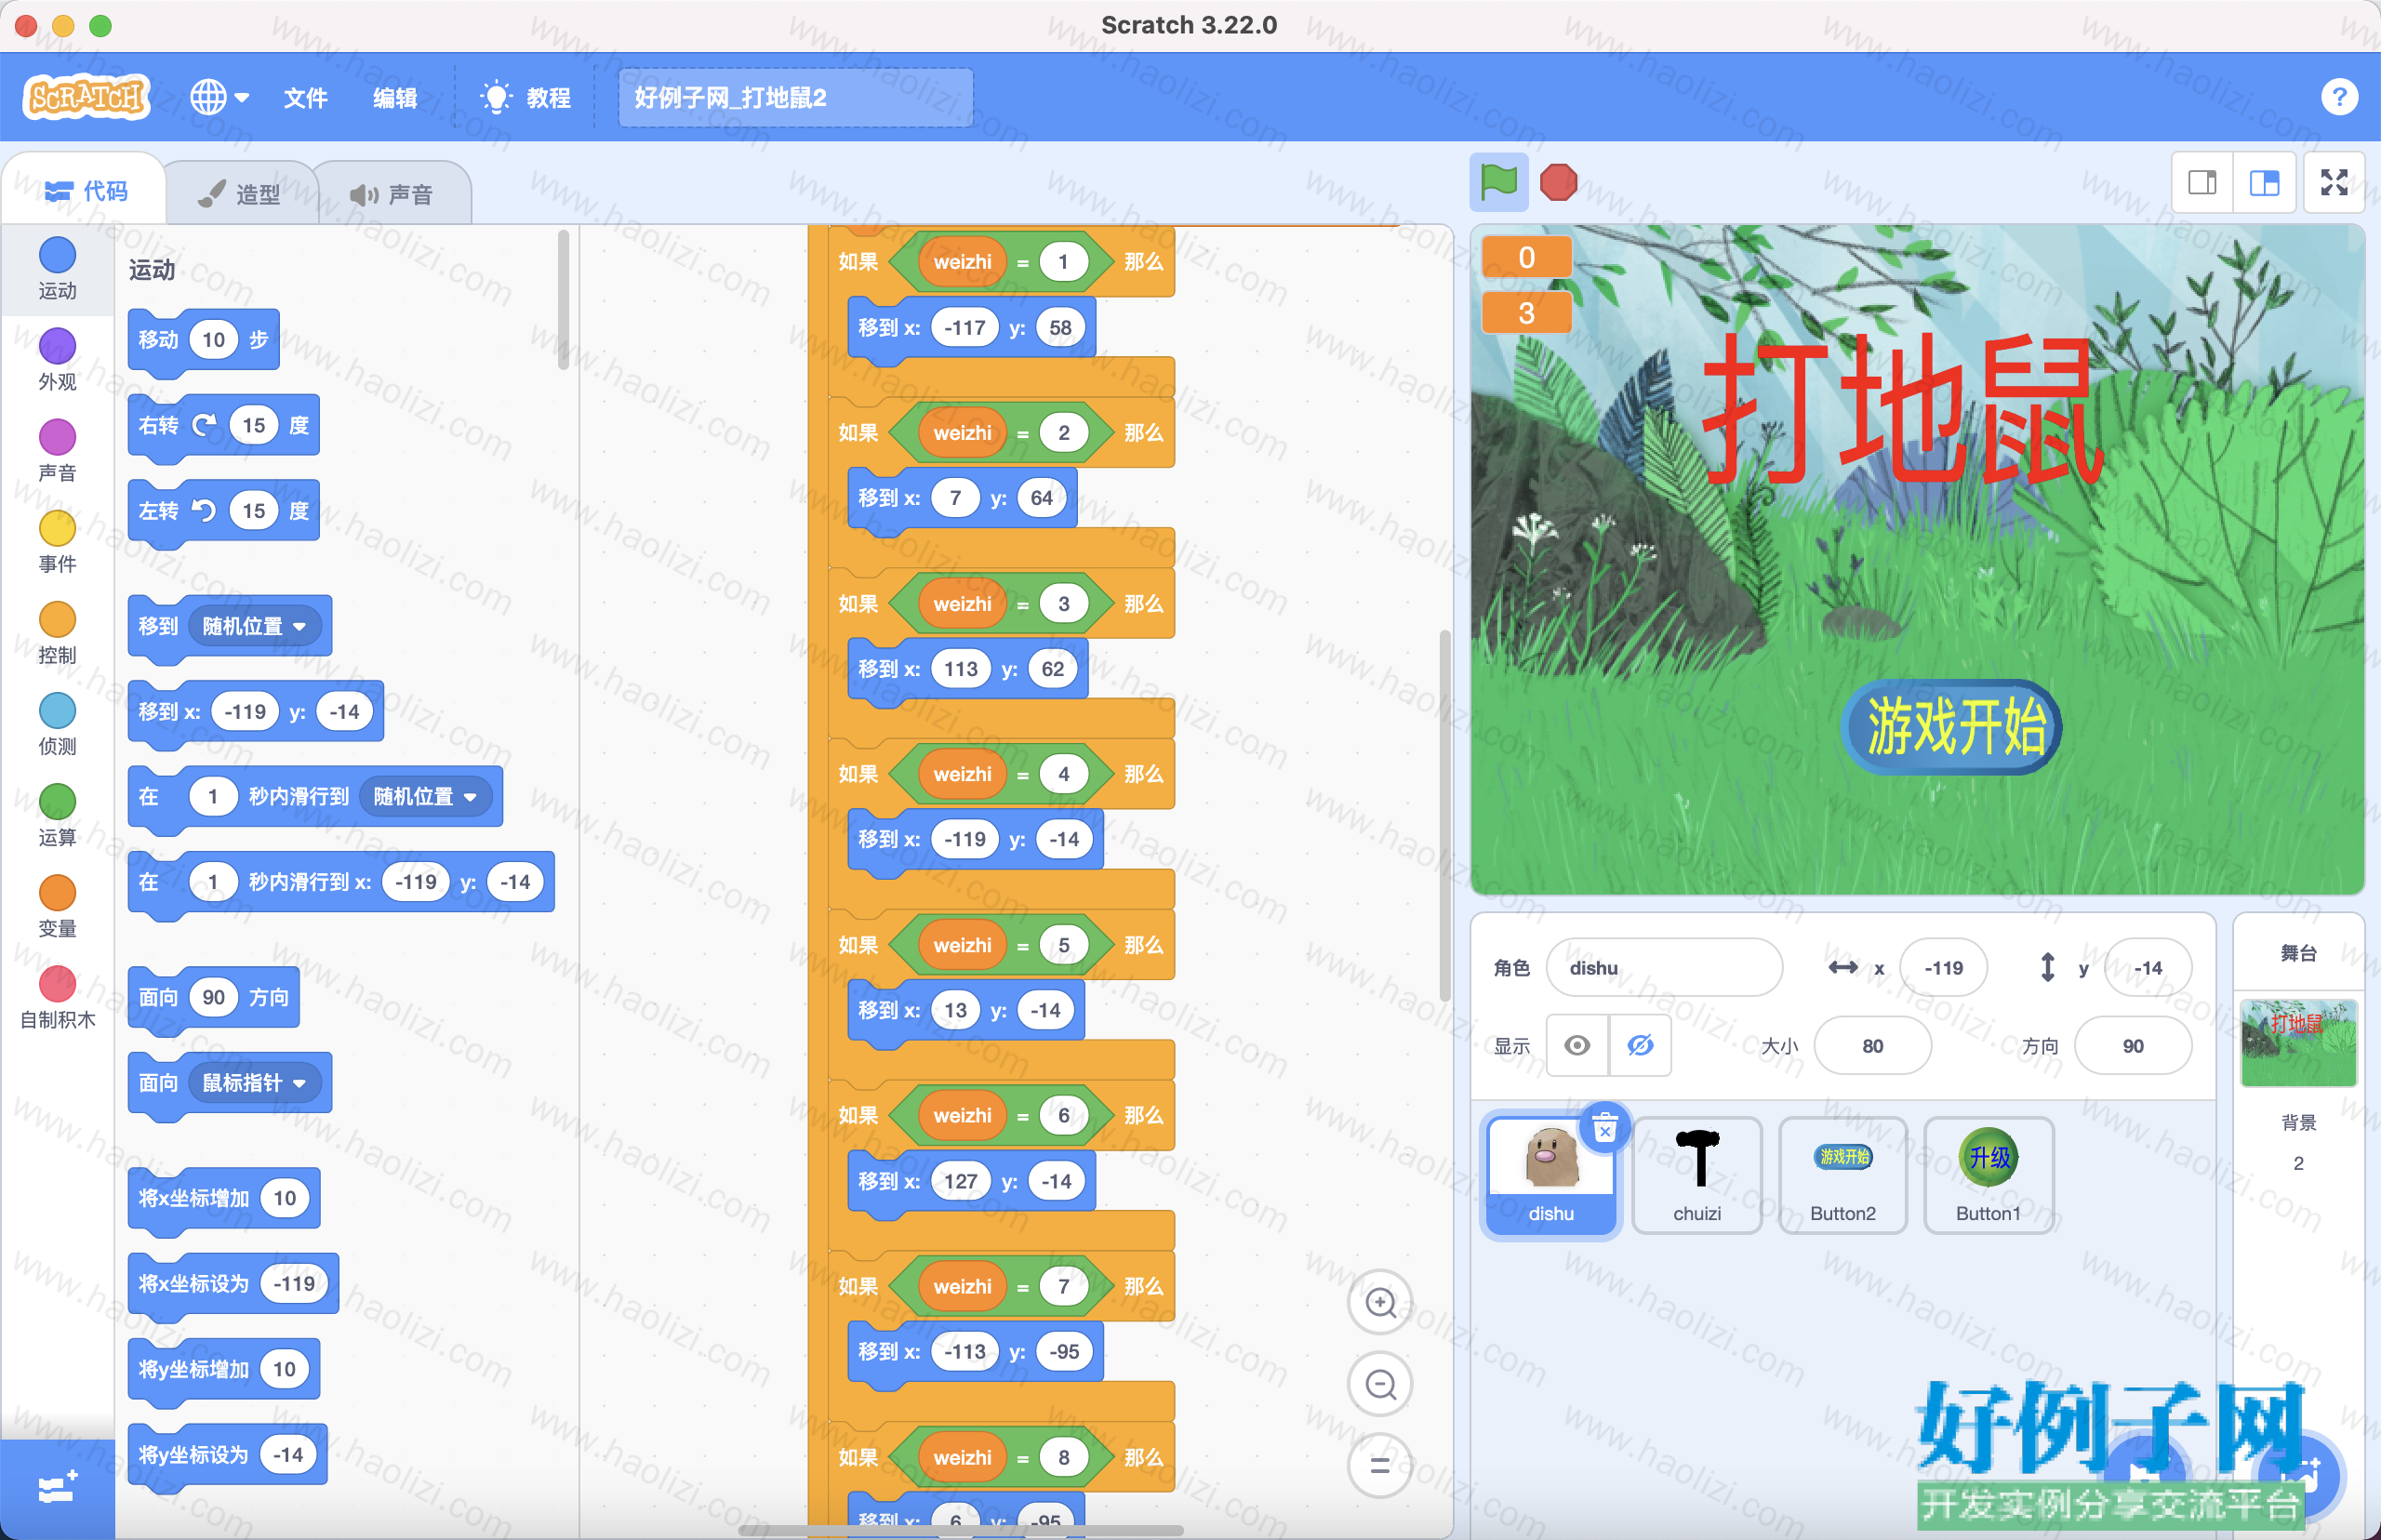Open 随机位置 dropdown in glide block
Image resolution: width=2381 pixels, height=1540 pixels.
tap(426, 796)
